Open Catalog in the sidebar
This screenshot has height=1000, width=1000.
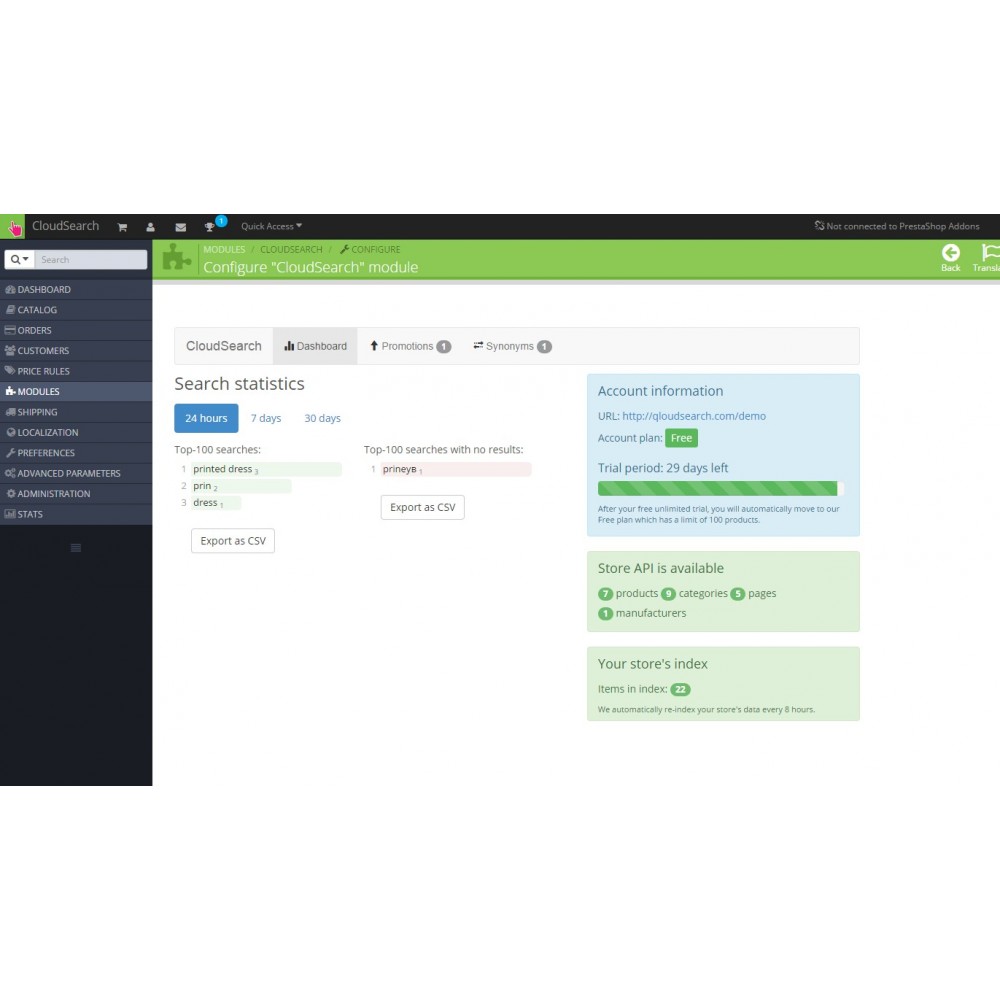coord(76,310)
